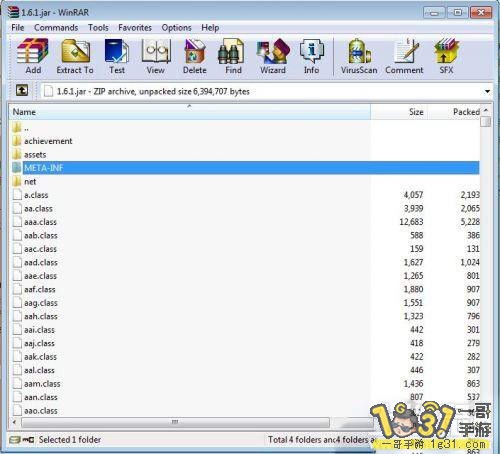Open the Favorites menu
This screenshot has height=454, width=500.
[135, 28]
